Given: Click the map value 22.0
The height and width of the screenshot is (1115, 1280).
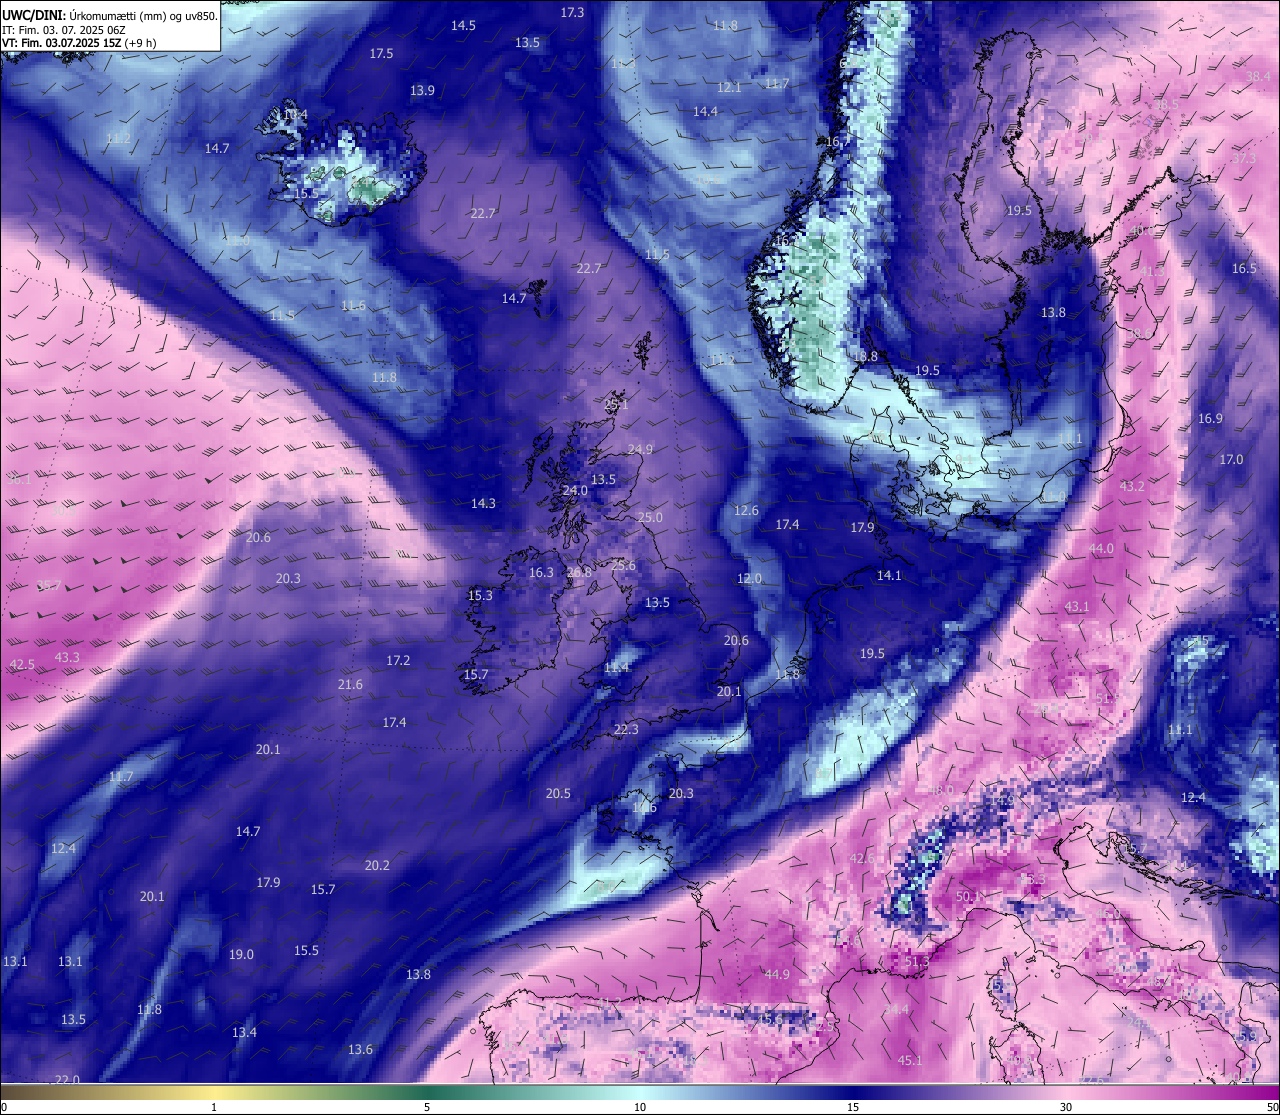Looking at the screenshot, I should 67,1079.
